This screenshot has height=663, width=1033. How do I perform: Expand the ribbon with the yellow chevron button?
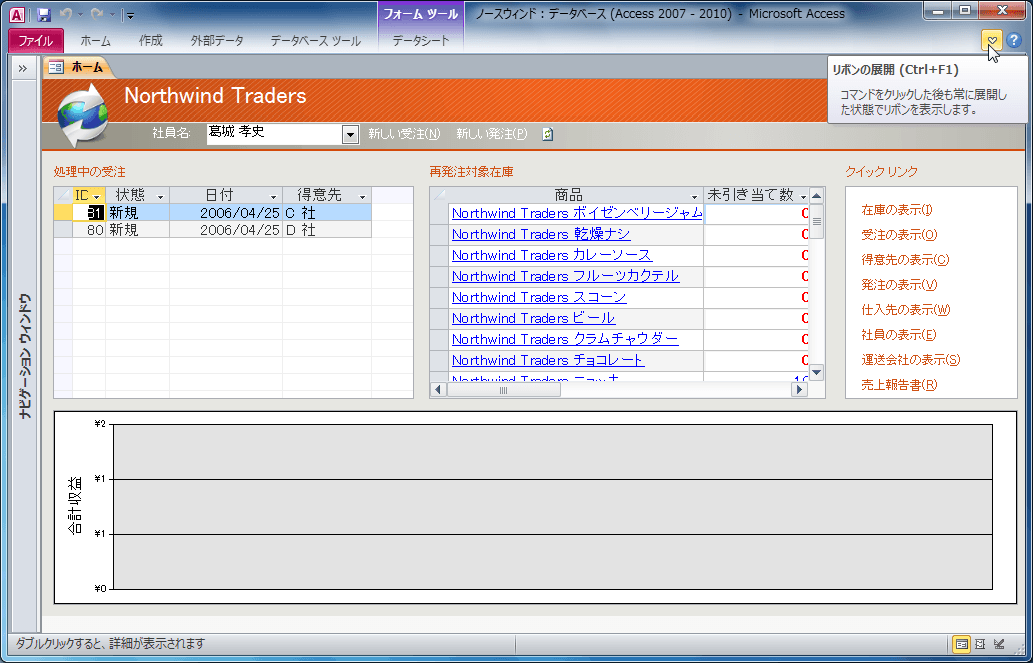tap(991, 40)
